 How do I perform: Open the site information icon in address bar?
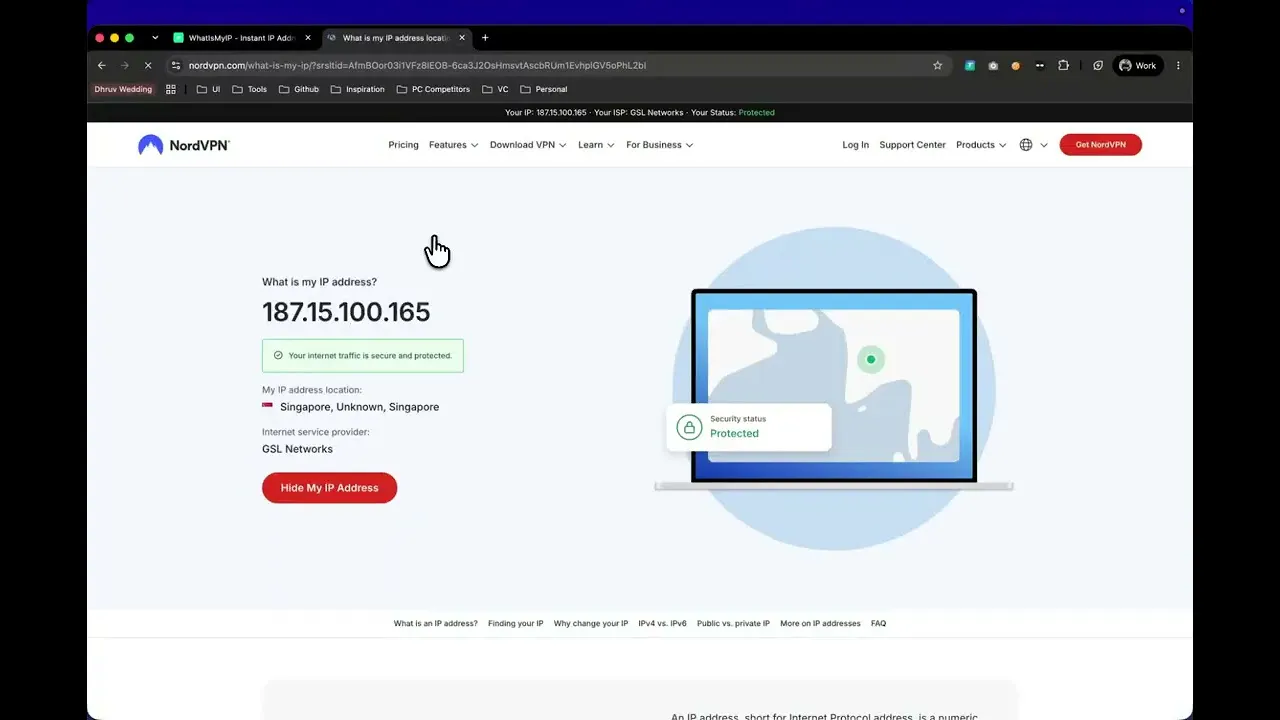[x=176, y=66]
